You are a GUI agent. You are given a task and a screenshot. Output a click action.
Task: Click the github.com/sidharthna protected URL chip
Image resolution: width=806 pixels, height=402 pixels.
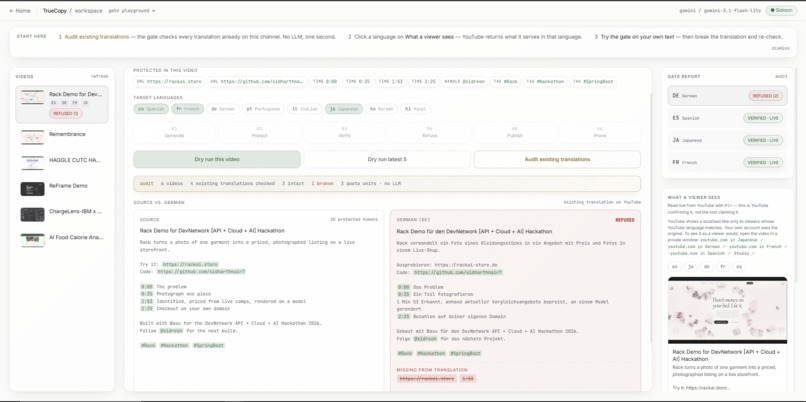(257, 81)
